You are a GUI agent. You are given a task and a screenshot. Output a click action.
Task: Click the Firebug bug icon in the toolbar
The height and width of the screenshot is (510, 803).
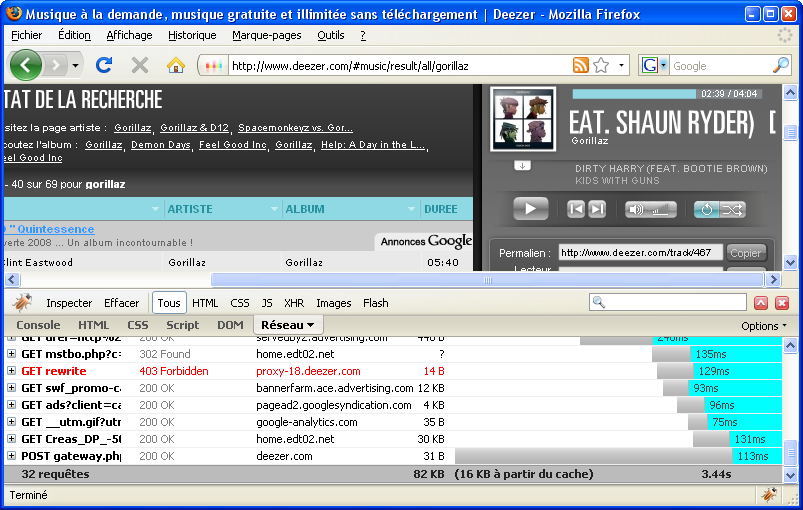pos(22,303)
